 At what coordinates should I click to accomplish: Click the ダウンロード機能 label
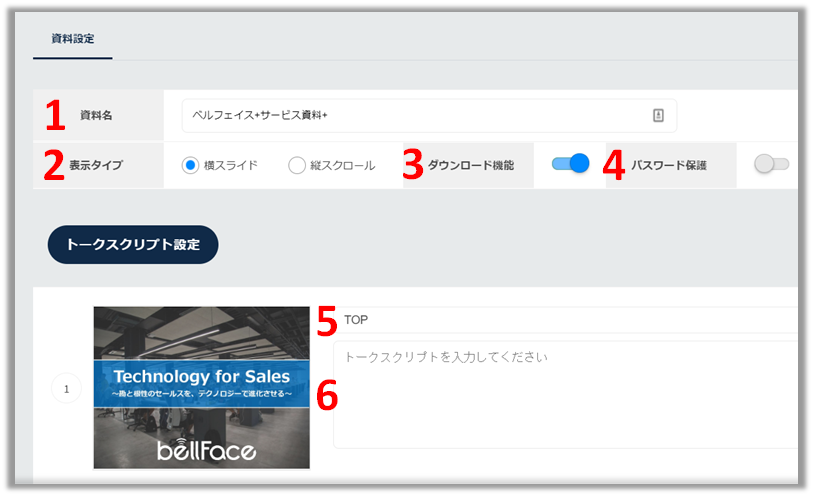point(471,165)
